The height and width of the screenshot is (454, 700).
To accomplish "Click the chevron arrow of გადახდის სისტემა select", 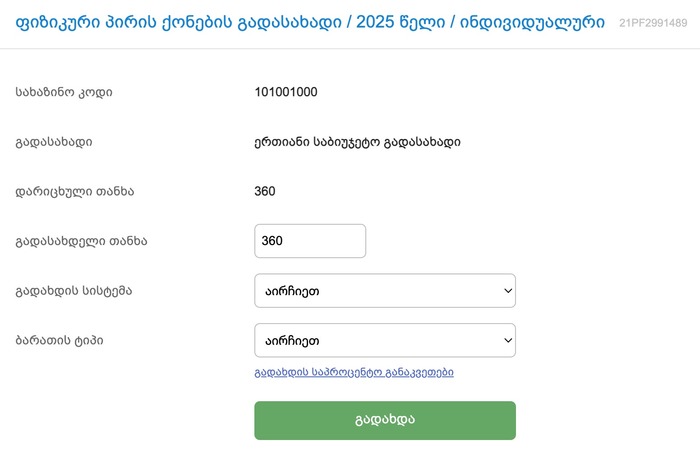I will [x=502, y=291].
